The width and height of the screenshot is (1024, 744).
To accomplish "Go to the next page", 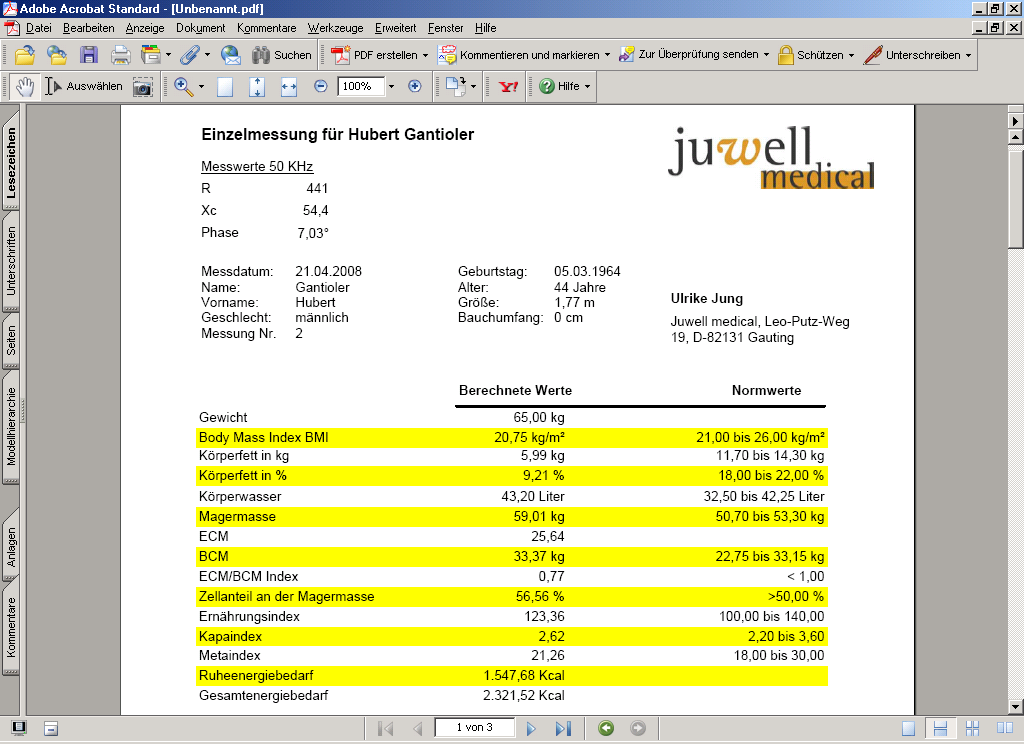I will tap(531, 728).
